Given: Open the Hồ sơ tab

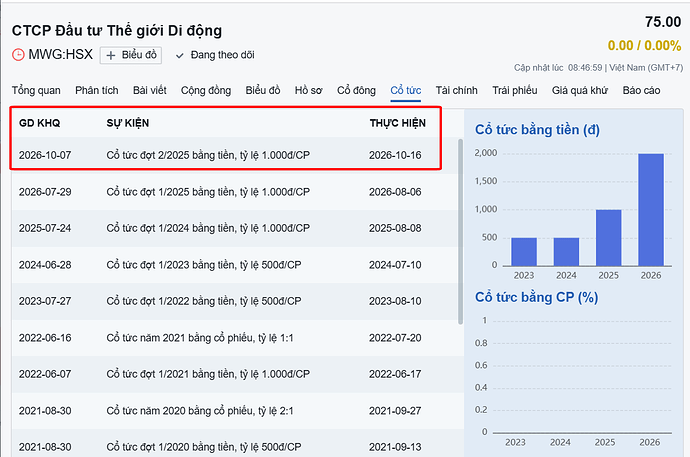Looking at the screenshot, I should tap(308, 90).
